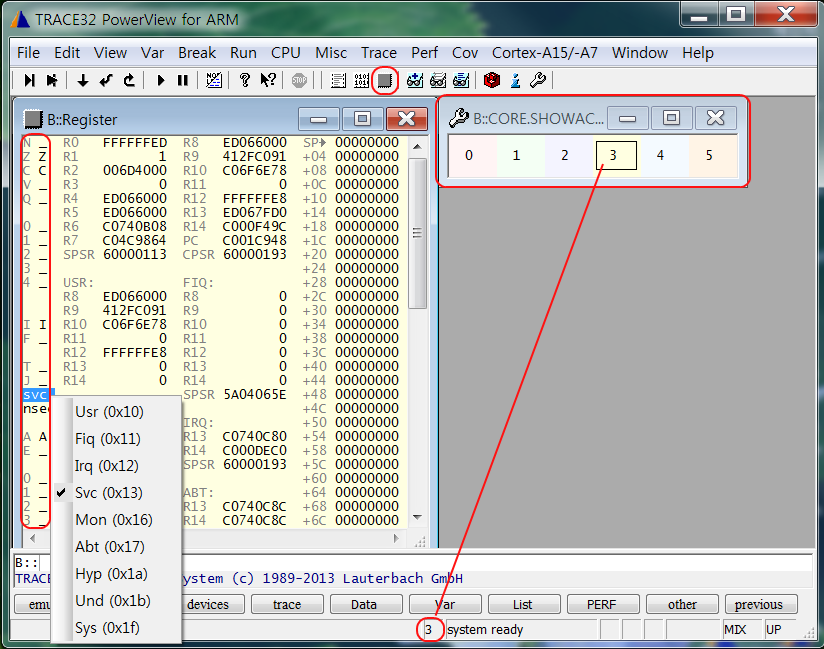The height and width of the screenshot is (649, 824).
Task: Choose Hyp (0x1a) from context menu
Action: 110,573
